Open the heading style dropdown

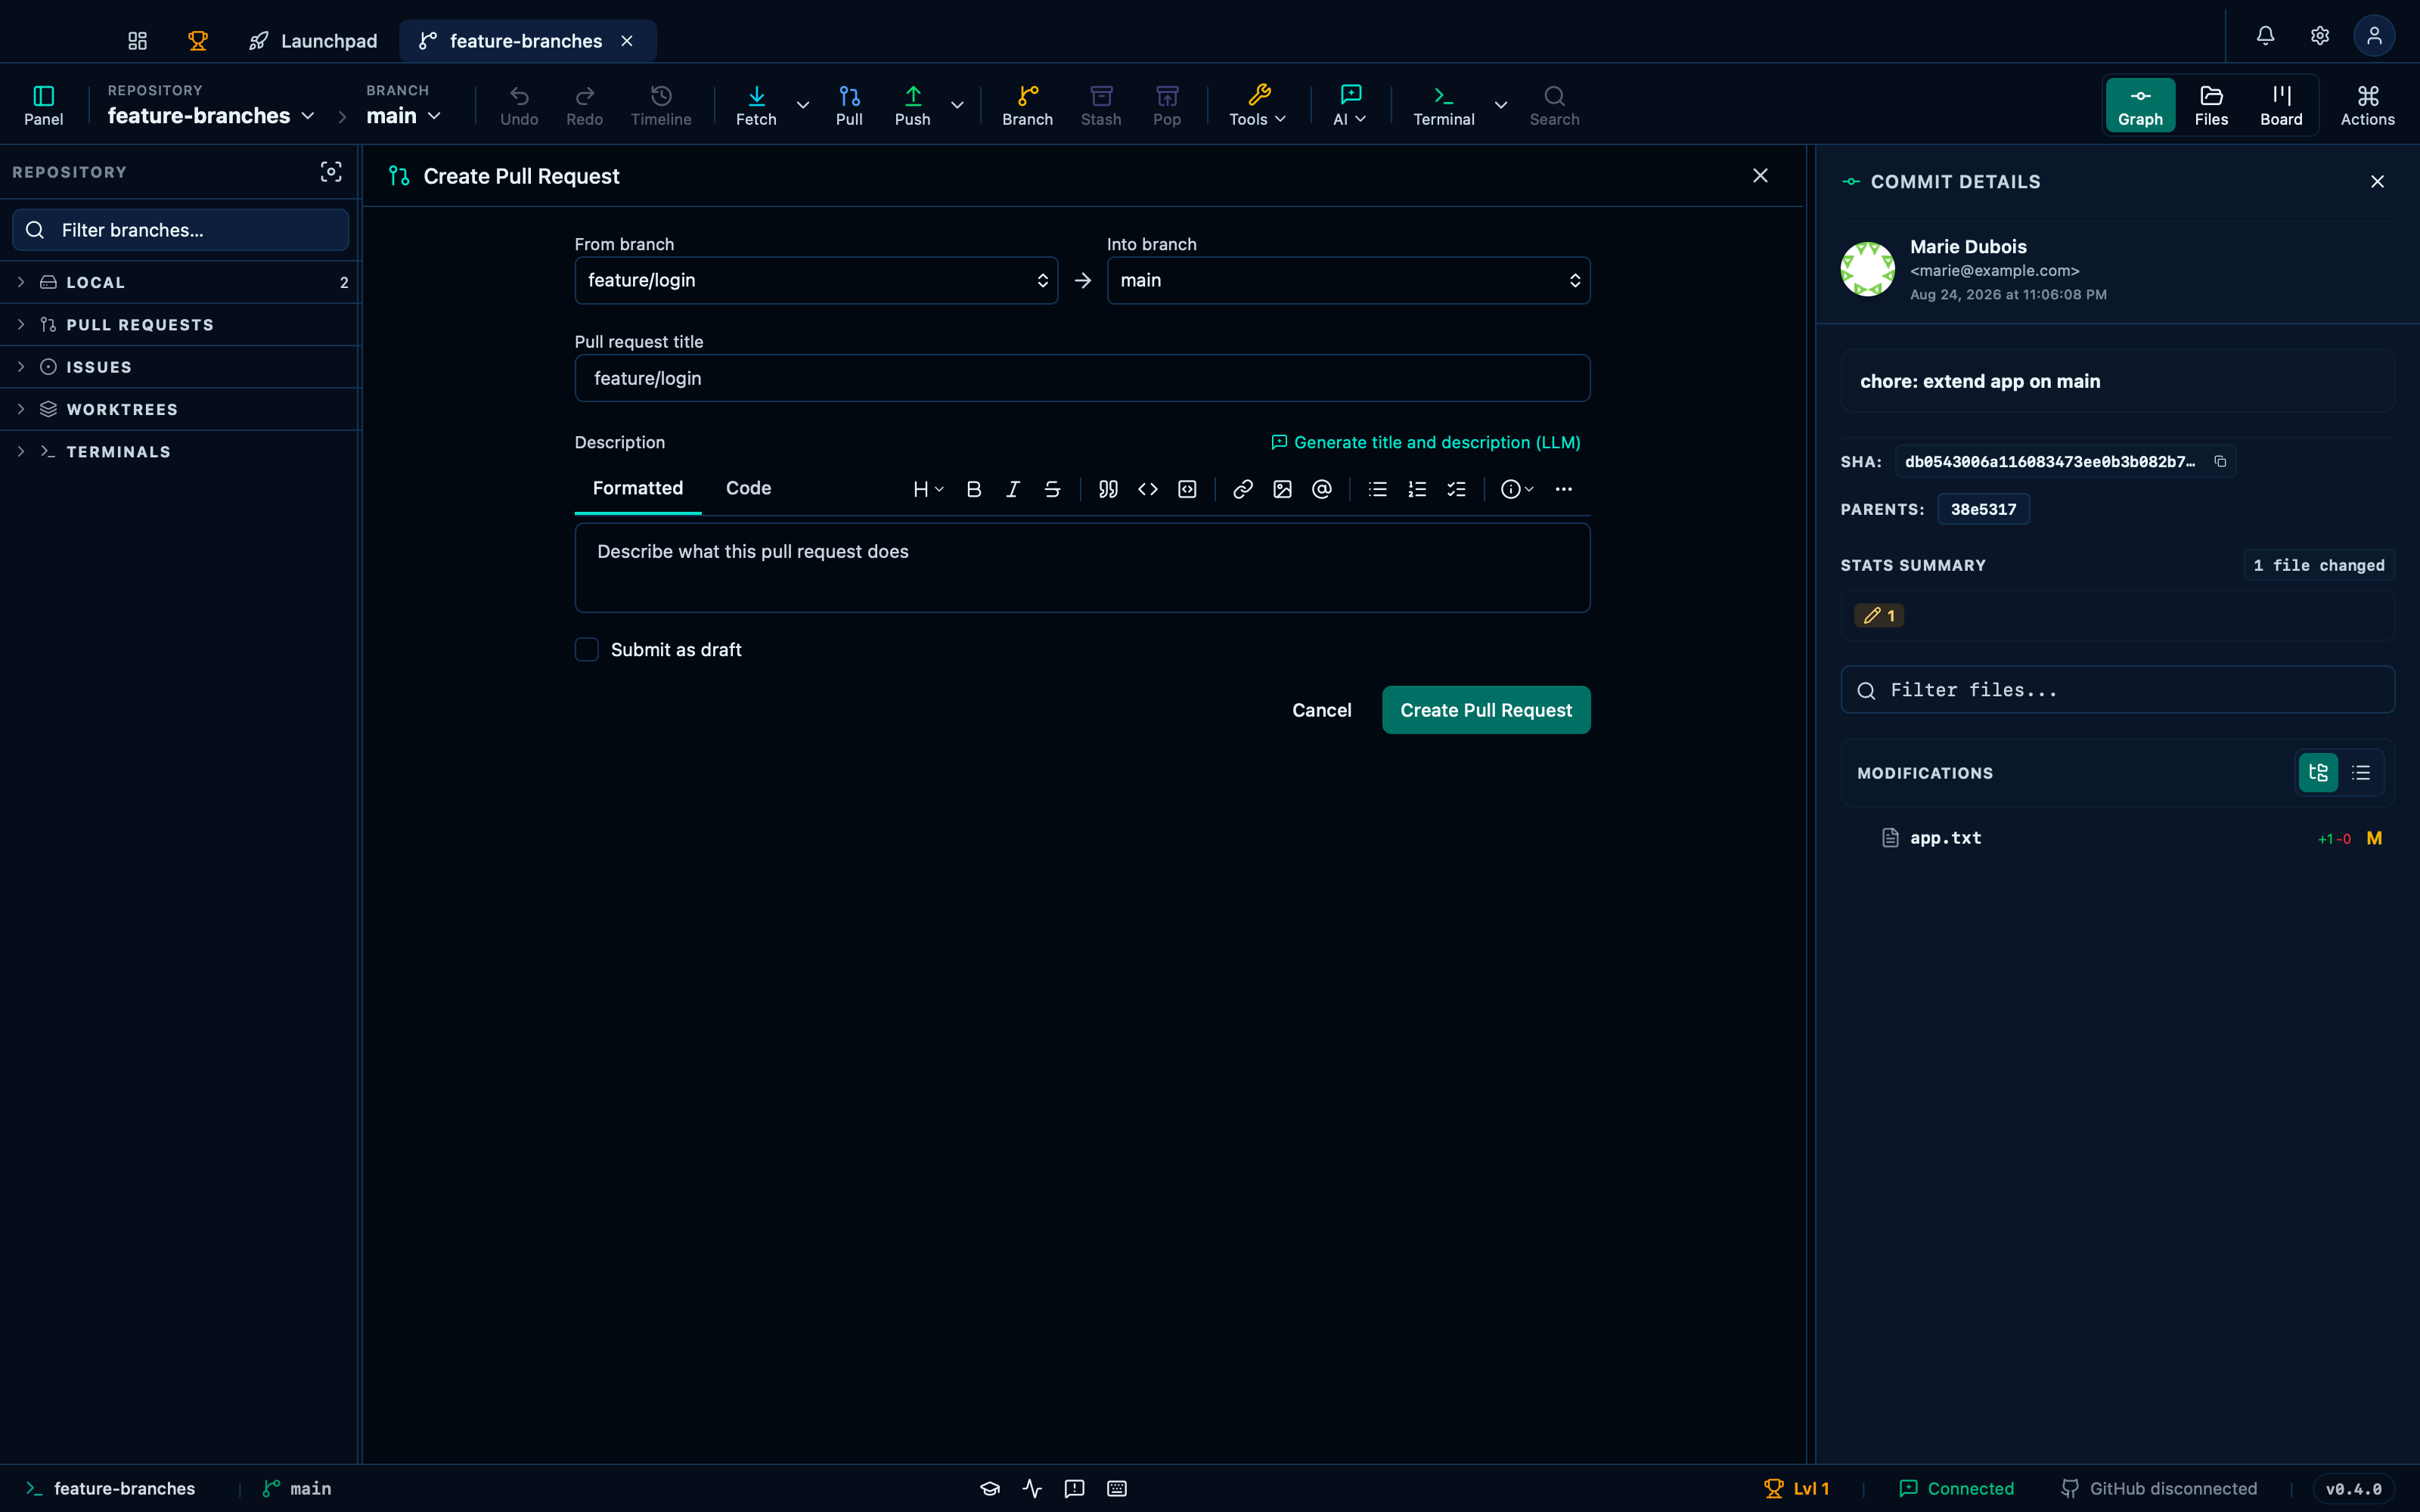tap(927, 489)
